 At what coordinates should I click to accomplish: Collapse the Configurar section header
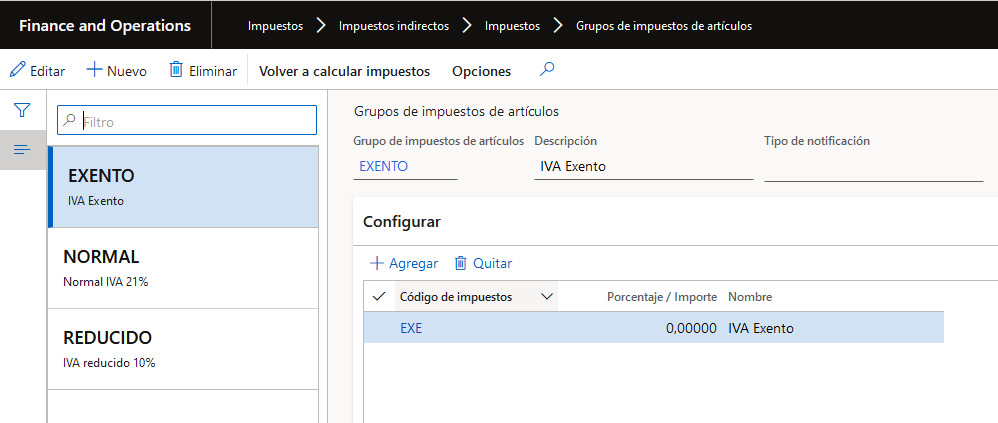pos(402,222)
